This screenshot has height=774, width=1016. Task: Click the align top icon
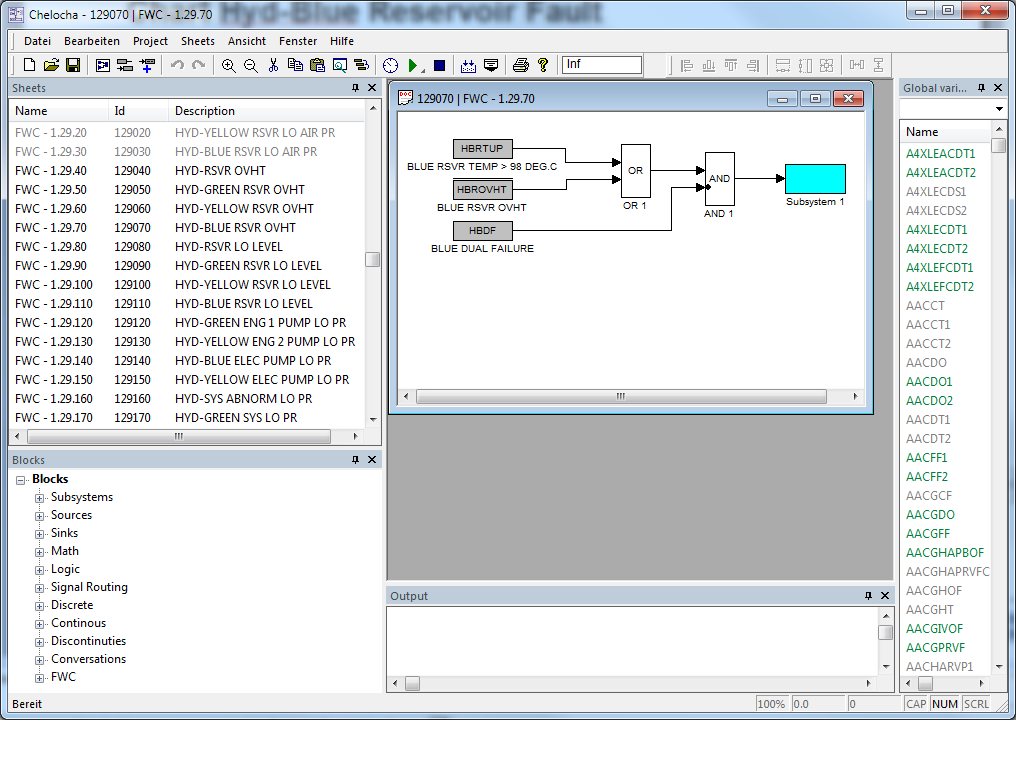coord(731,65)
